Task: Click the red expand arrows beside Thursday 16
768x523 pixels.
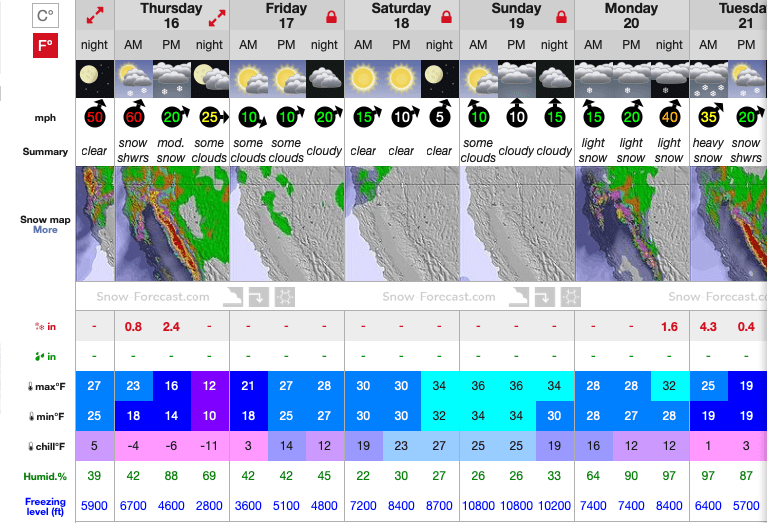Action: 216,18
